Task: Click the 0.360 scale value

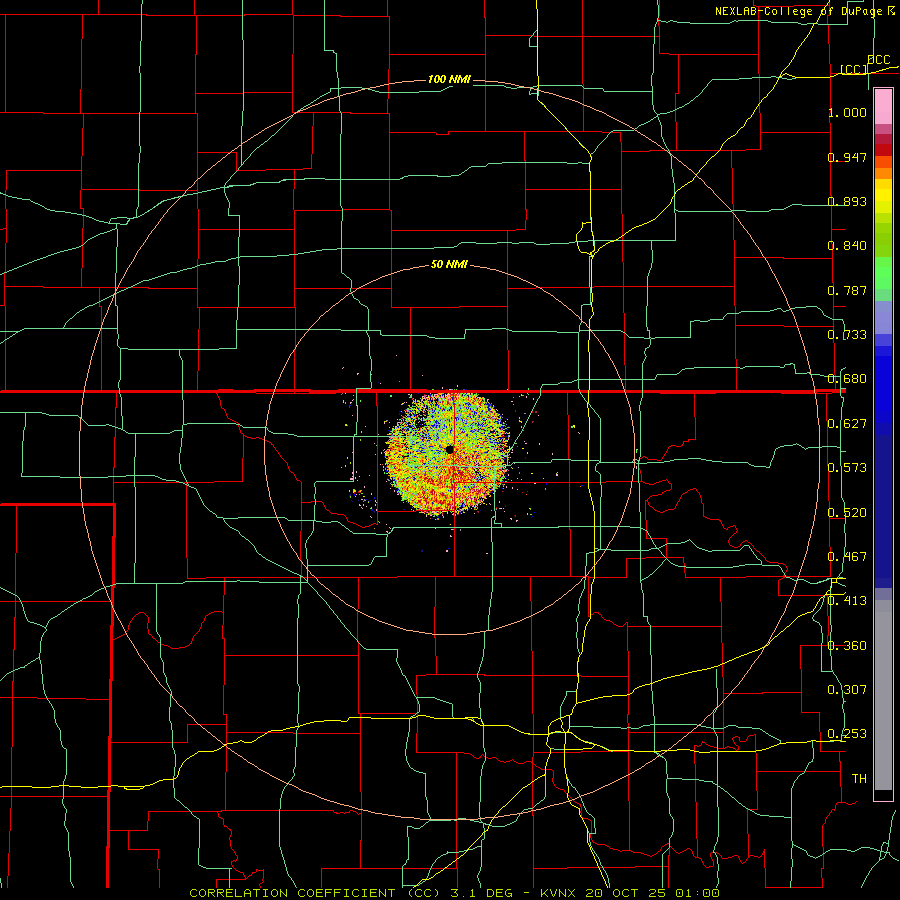Action: [x=847, y=646]
